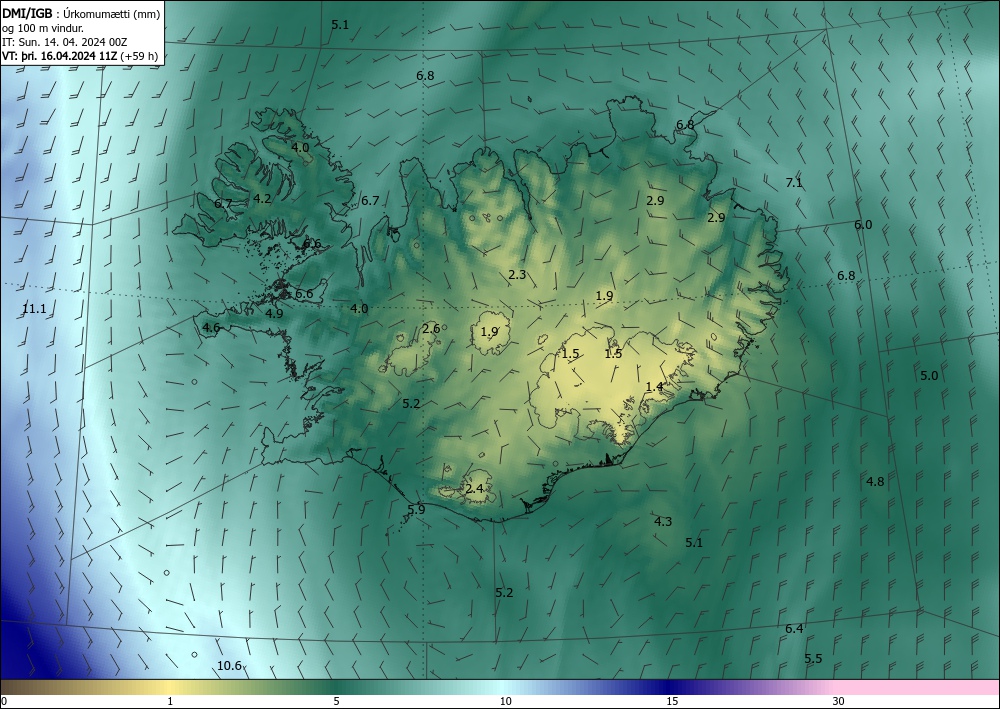The height and width of the screenshot is (709, 1000).
Task: Click the 0 tick on the color scale
Action: click(4, 702)
